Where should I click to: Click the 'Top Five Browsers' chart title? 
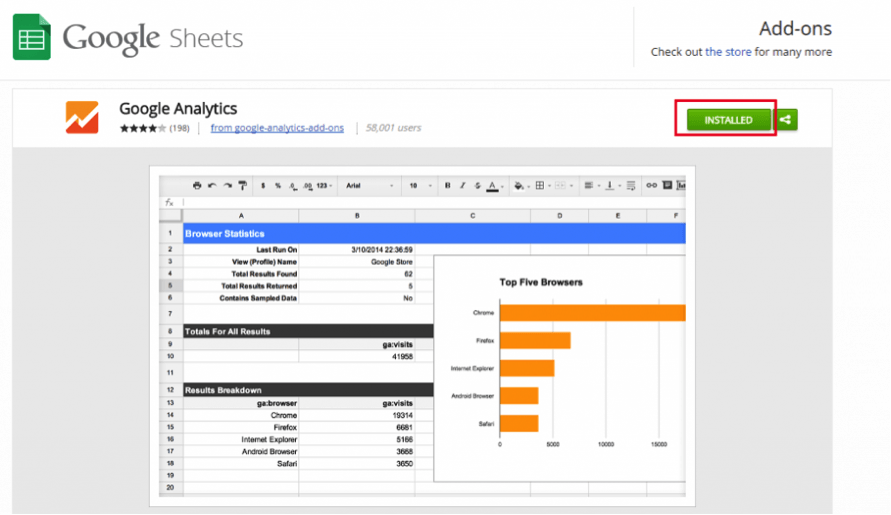(541, 282)
